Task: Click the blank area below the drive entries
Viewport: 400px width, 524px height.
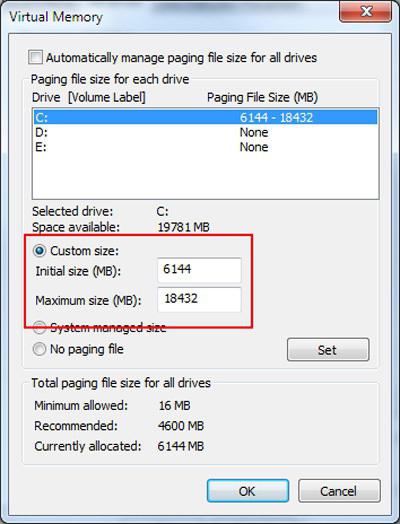Action: coord(206,176)
